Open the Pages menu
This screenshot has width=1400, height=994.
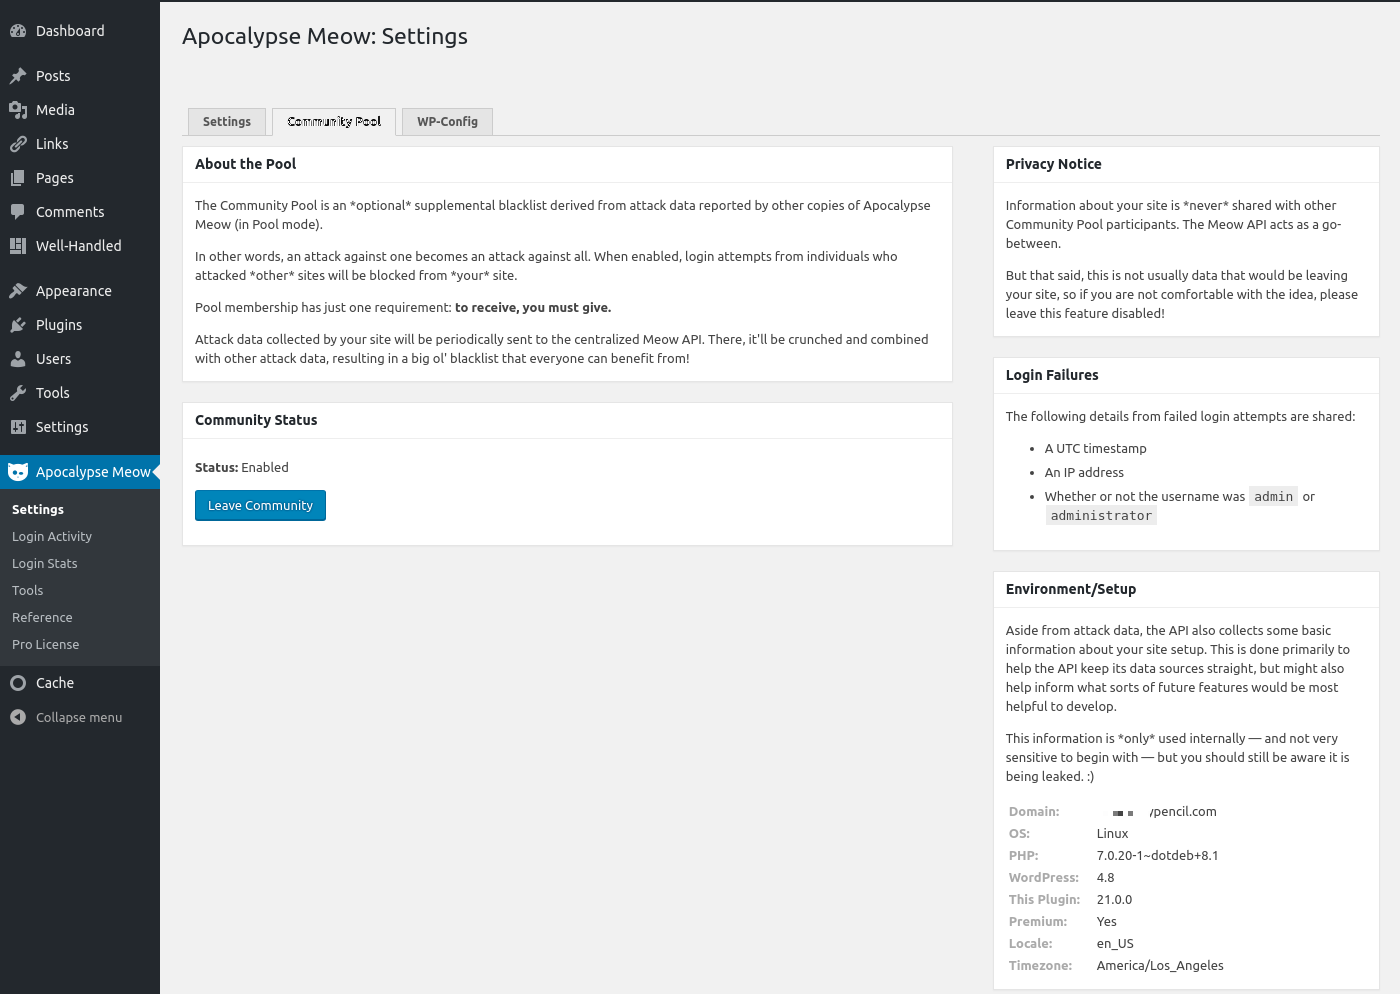pos(80,178)
